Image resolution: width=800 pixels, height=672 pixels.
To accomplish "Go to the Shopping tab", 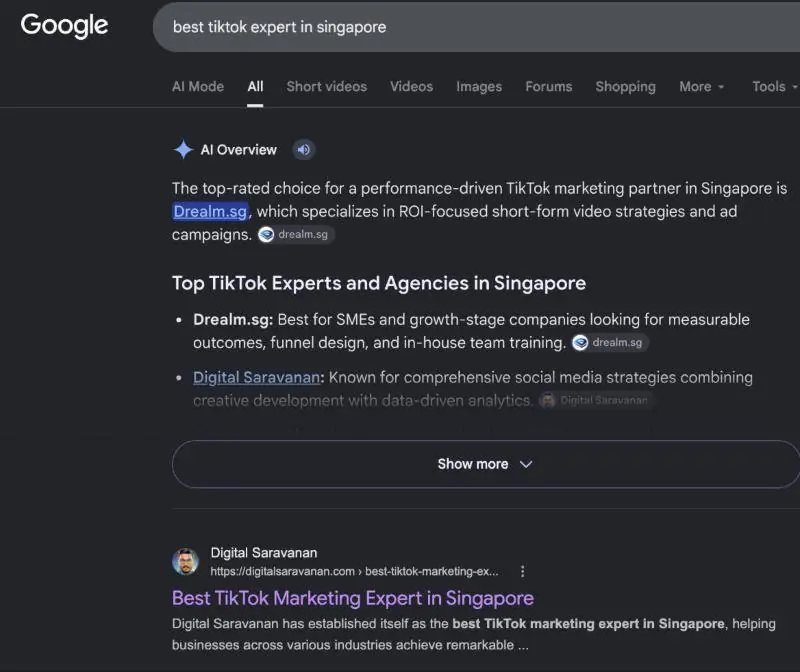I will point(626,86).
